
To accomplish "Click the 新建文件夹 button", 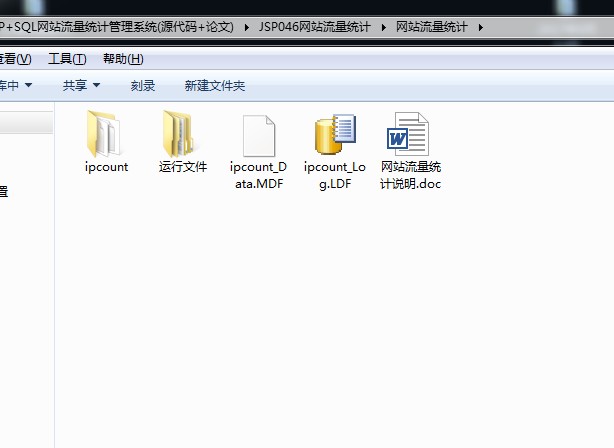I will click(215, 85).
